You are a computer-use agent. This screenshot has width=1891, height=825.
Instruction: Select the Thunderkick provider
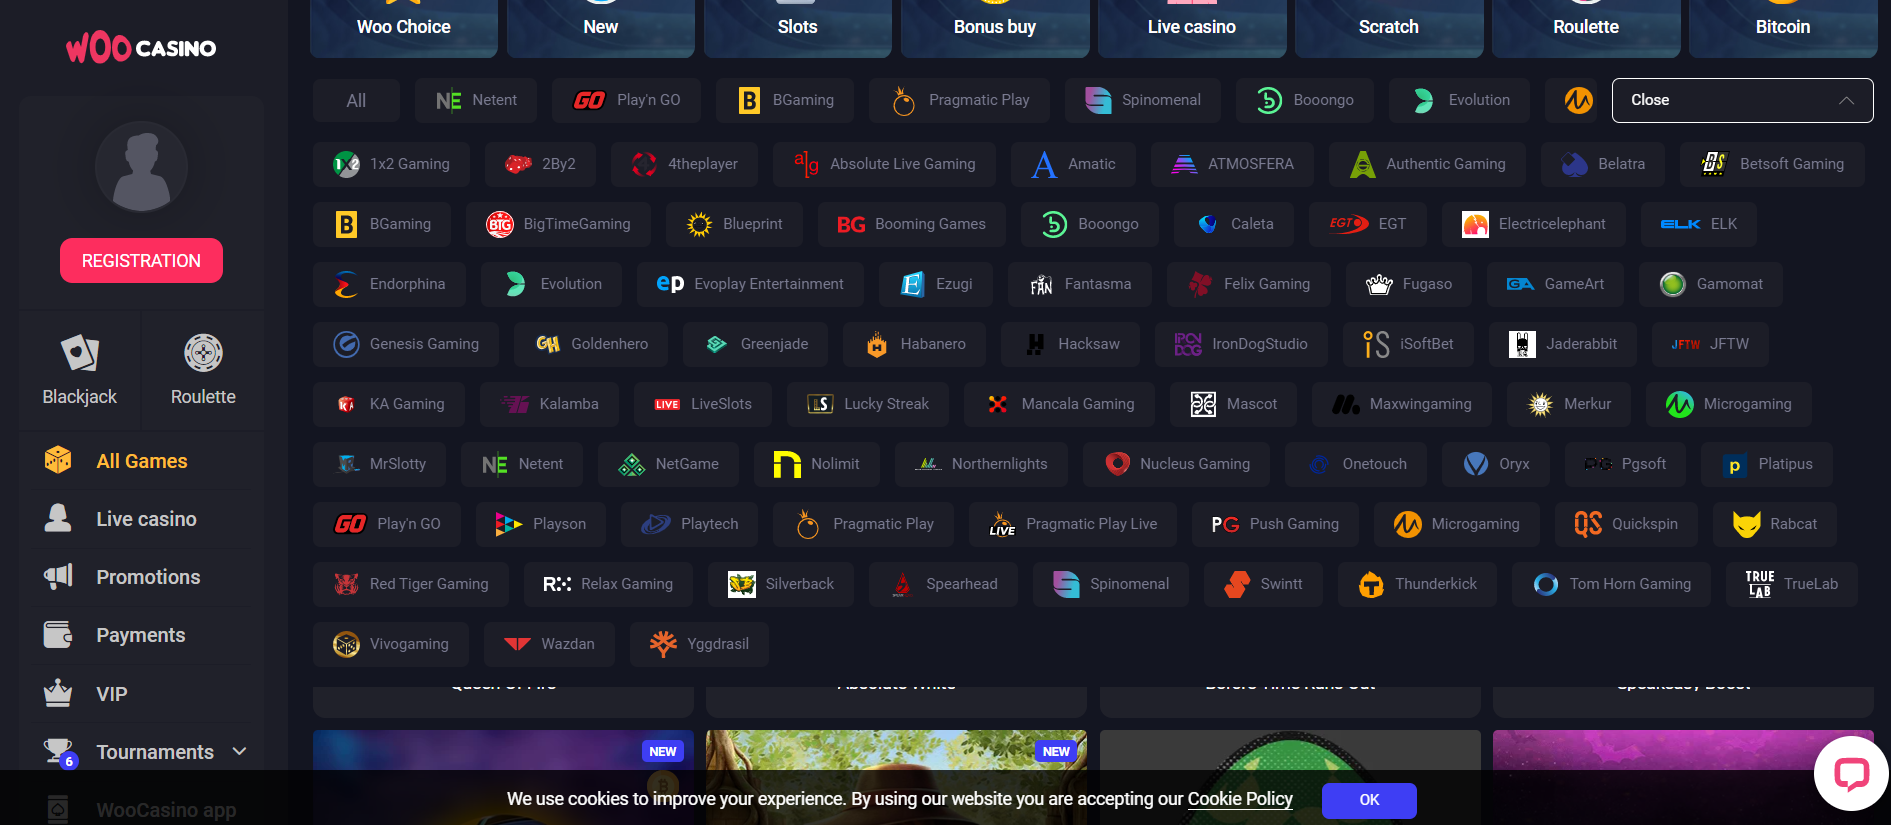(x=1417, y=584)
